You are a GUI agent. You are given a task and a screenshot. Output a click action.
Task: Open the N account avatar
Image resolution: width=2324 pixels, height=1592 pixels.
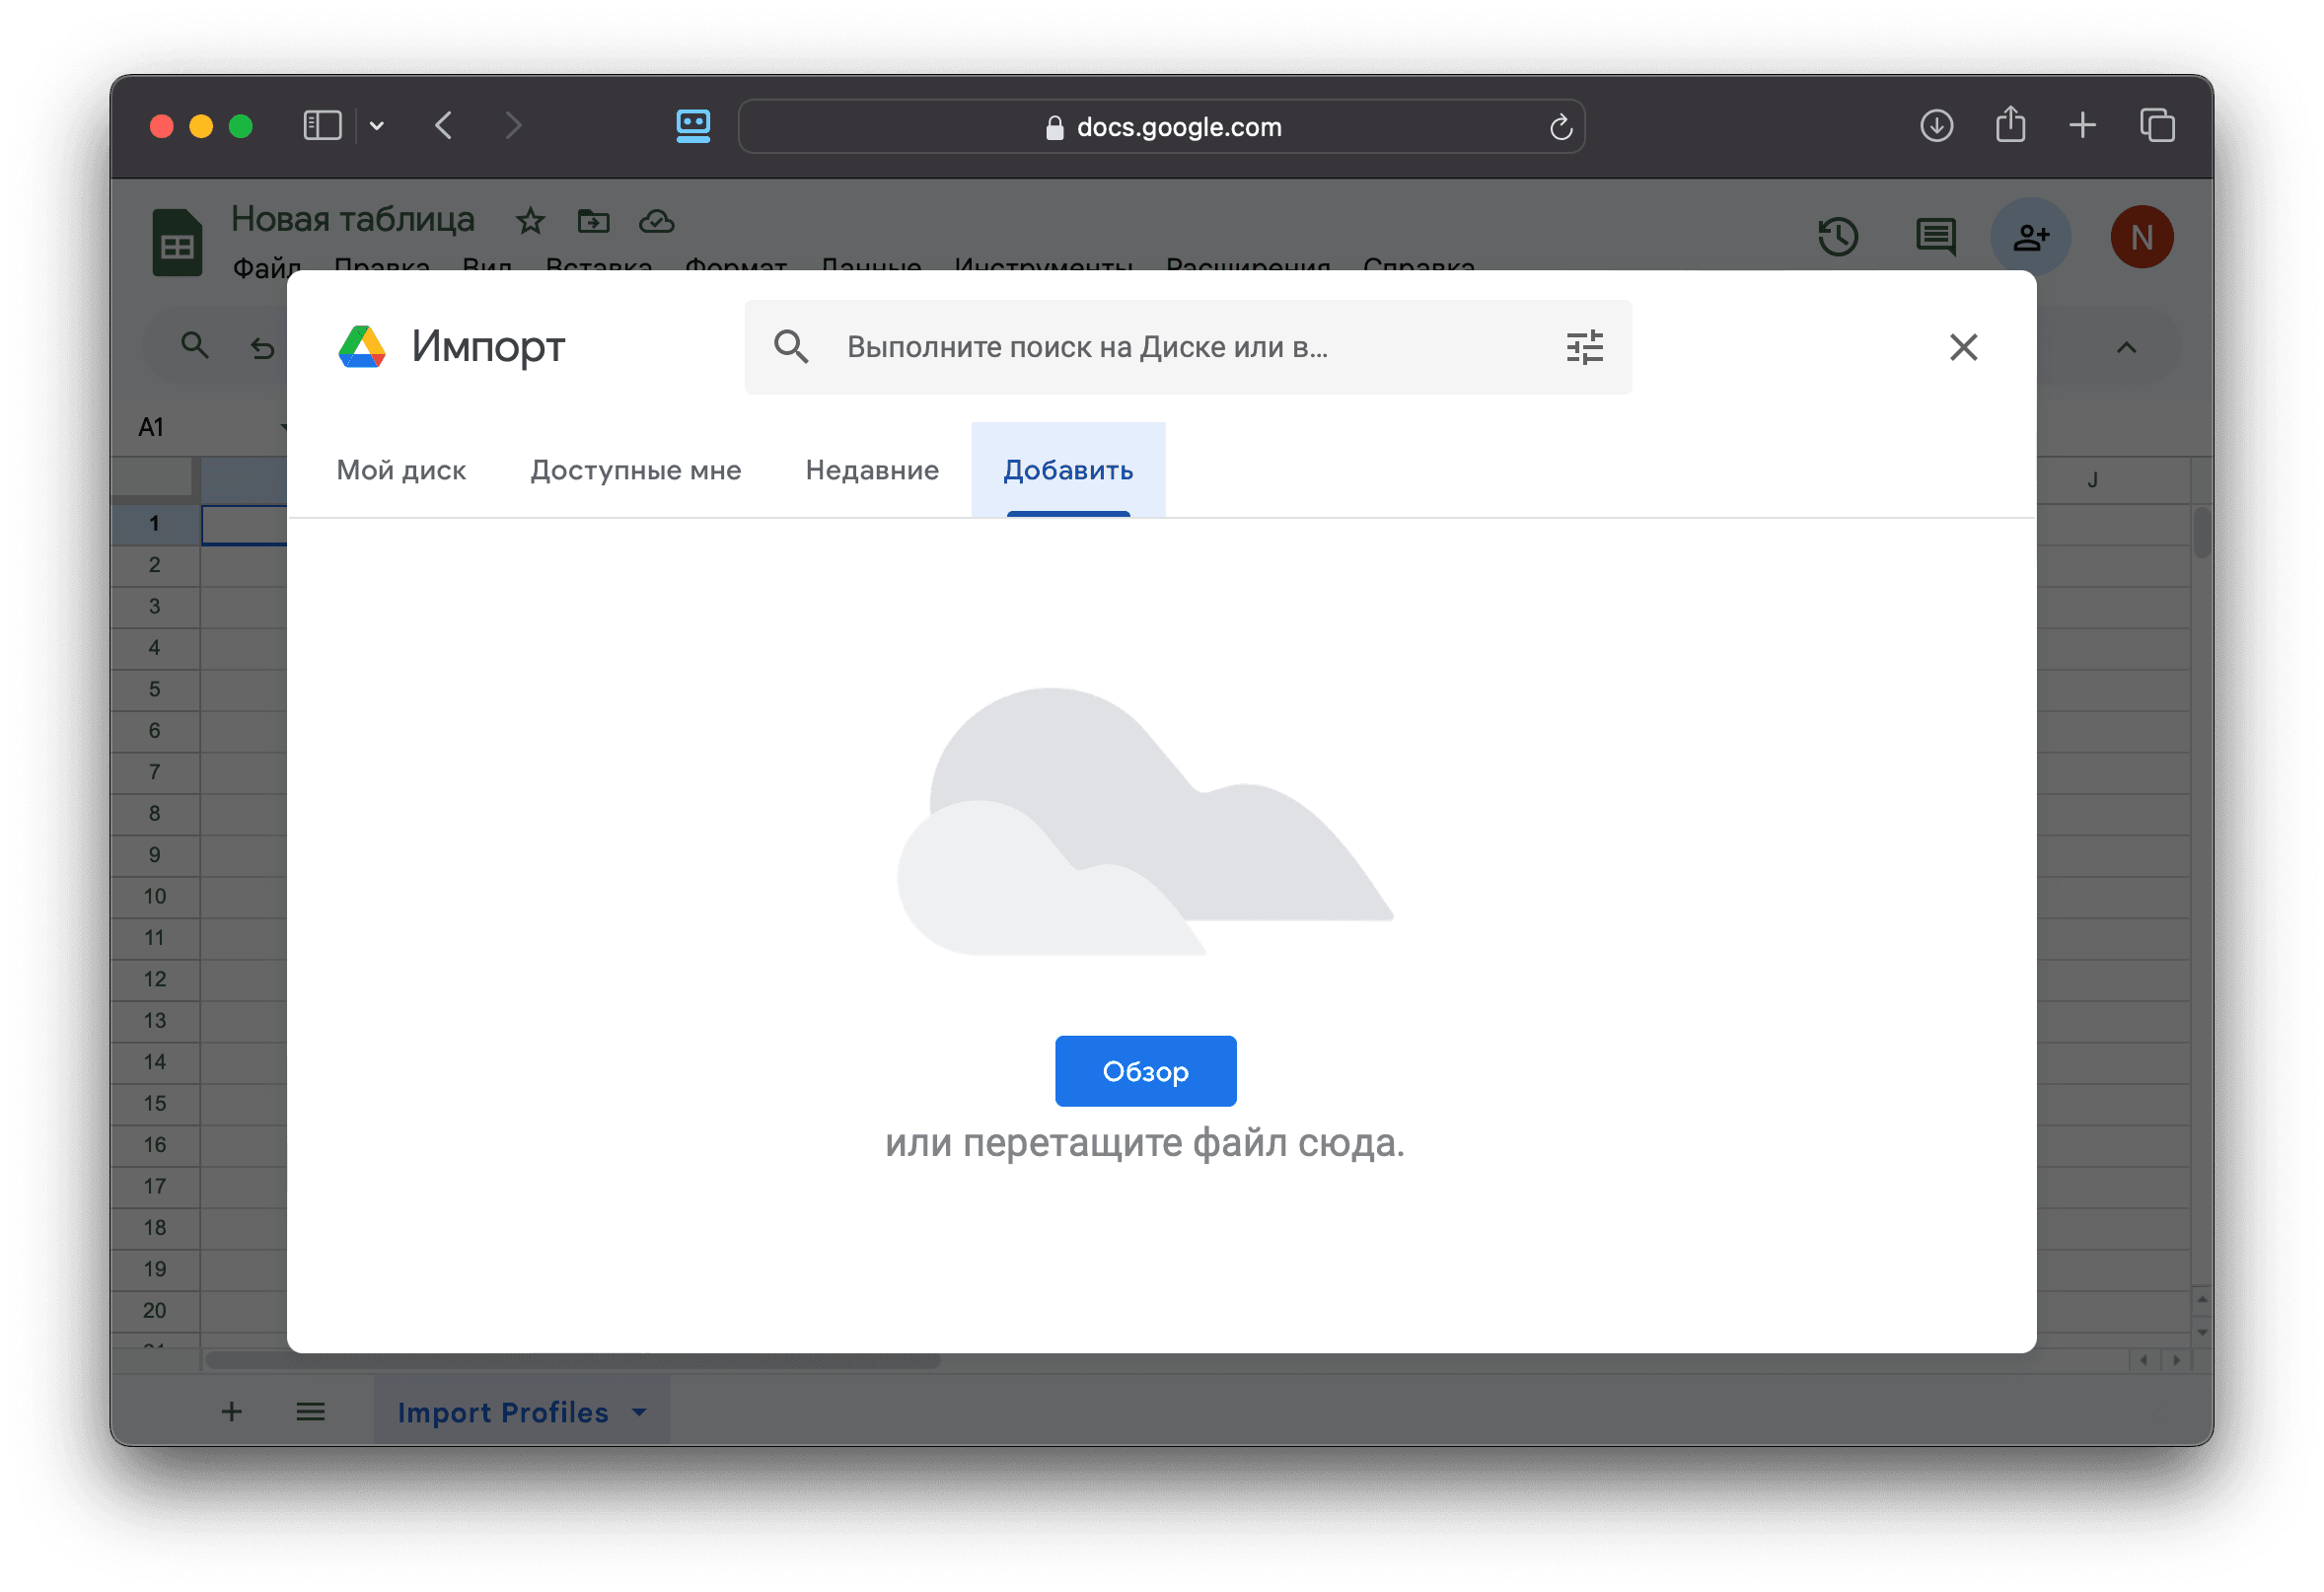click(x=2141, y=237)
